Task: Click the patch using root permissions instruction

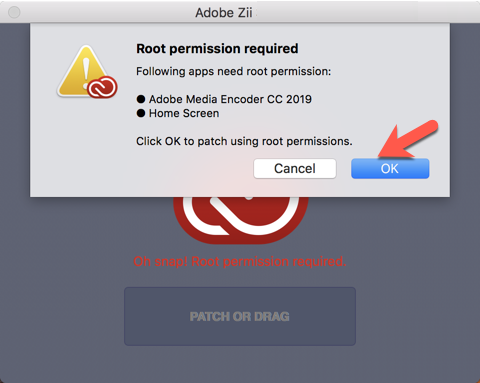Action: coord(244,141)
